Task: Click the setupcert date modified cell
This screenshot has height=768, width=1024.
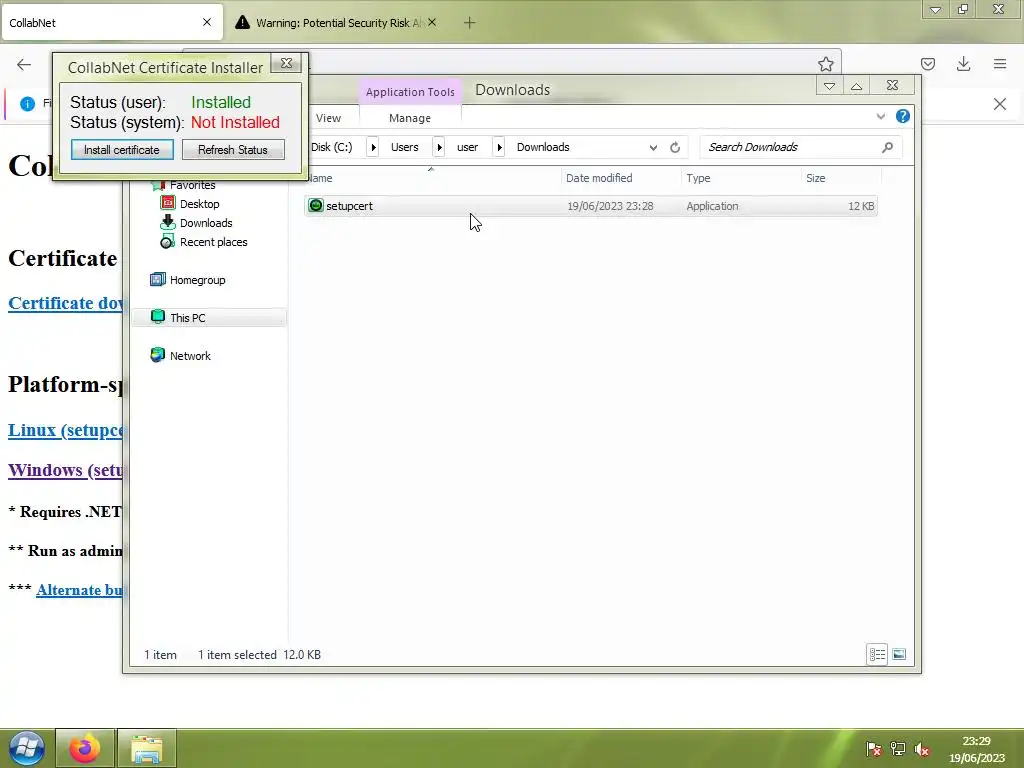Action: point(610,206)
